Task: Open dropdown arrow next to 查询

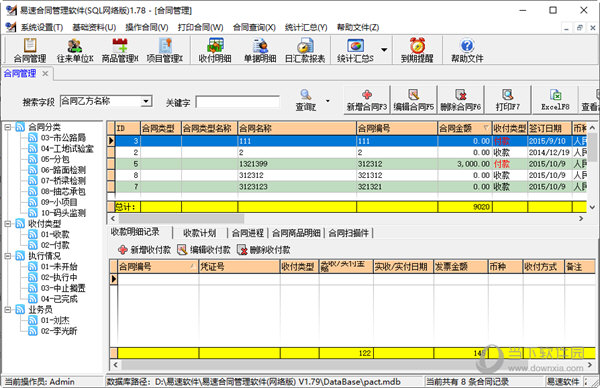Action: pyautogui.click(x=328, y=101)
